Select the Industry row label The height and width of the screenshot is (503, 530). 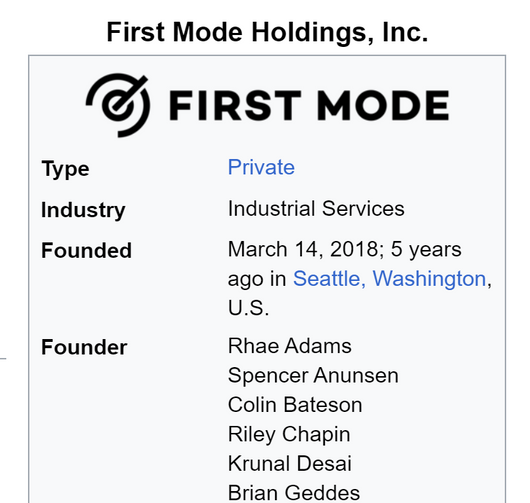(x=83, y=210)
